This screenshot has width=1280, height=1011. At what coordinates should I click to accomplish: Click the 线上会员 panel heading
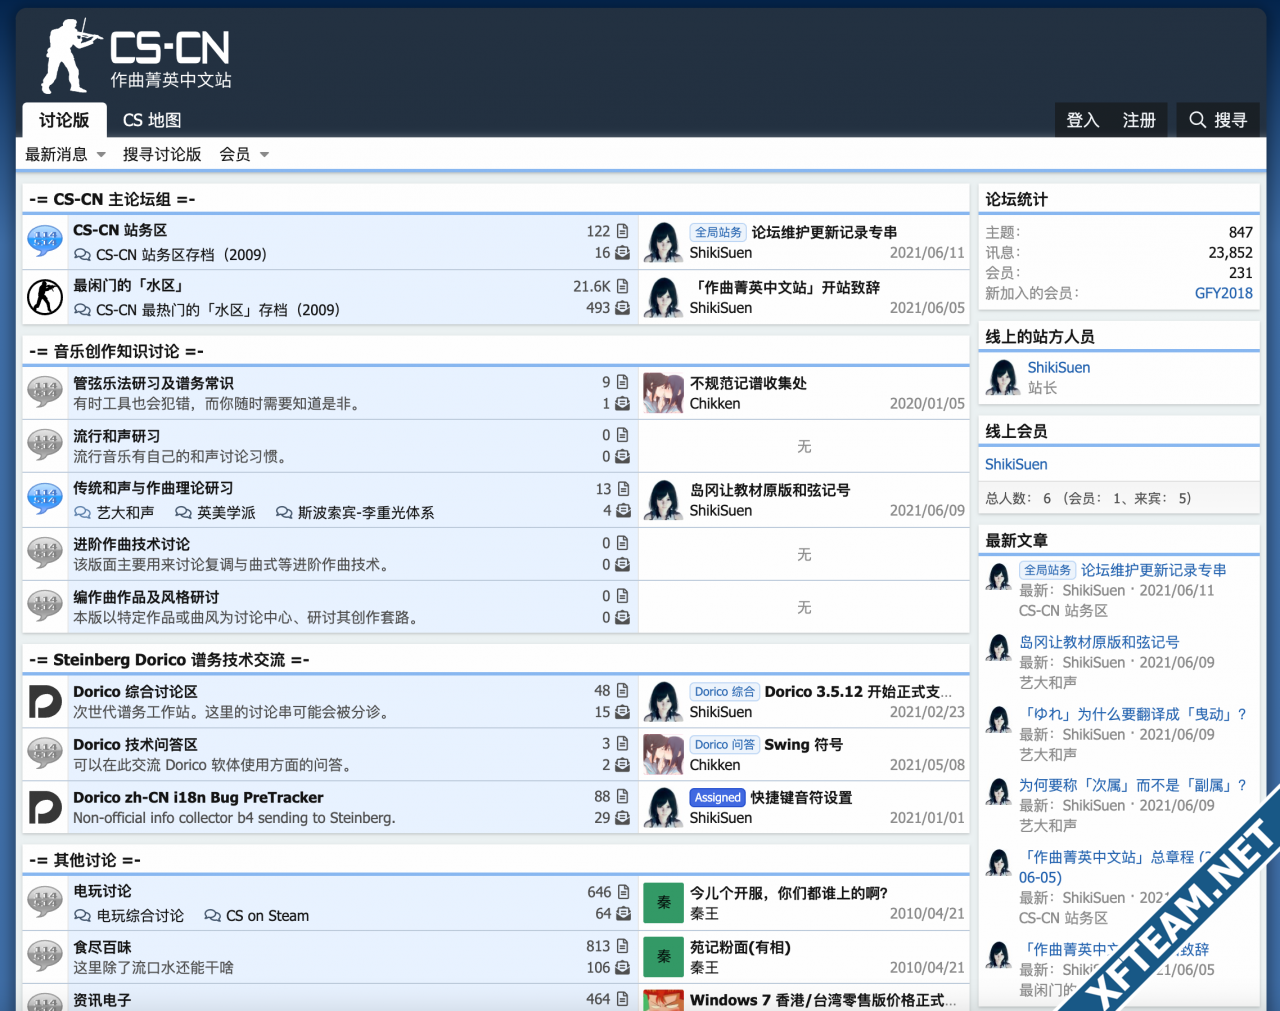[x=1016, y=431]
